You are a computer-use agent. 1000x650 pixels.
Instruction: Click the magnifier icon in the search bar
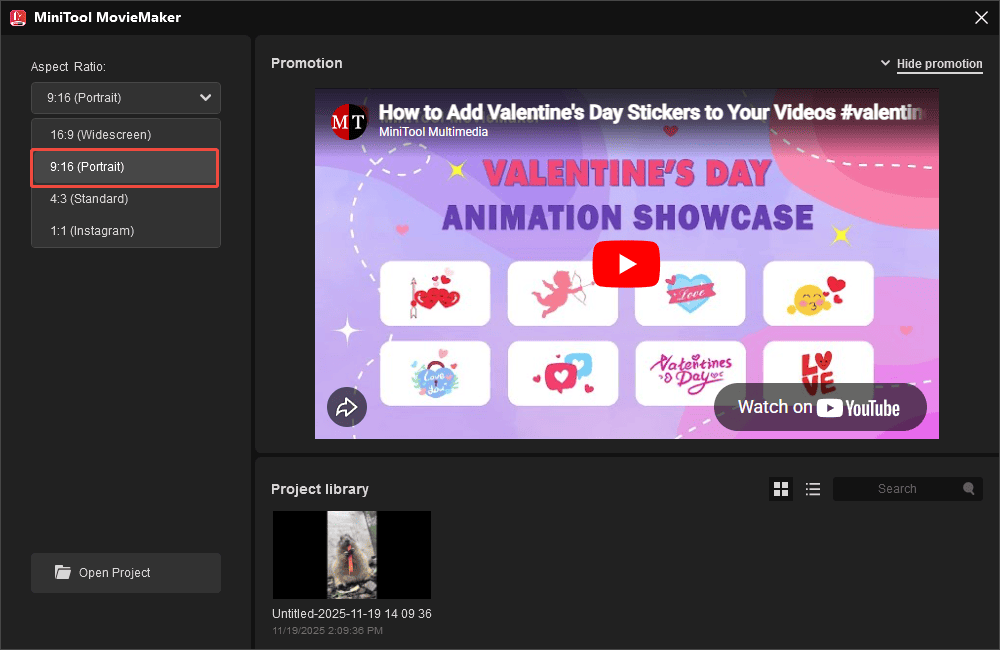[x=967, y=488]
